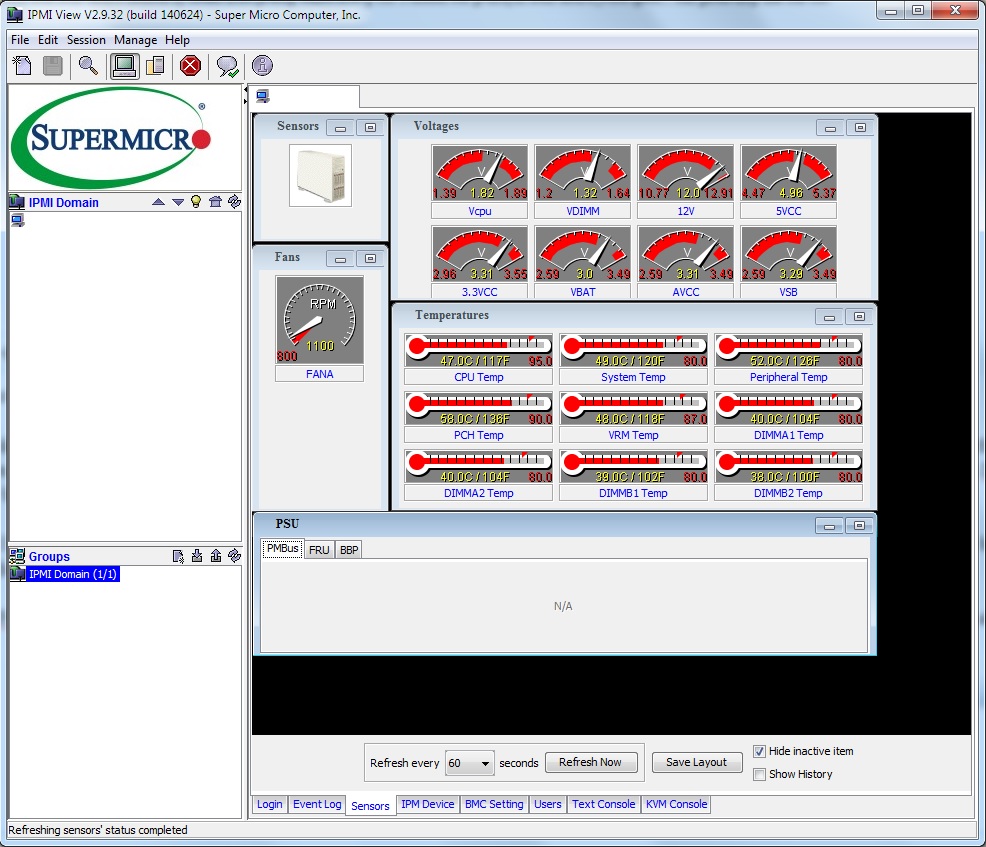Screen dimensions: 986x847
Task: Click up triangle arrow in IPMI Domain header
Action: 158,202
